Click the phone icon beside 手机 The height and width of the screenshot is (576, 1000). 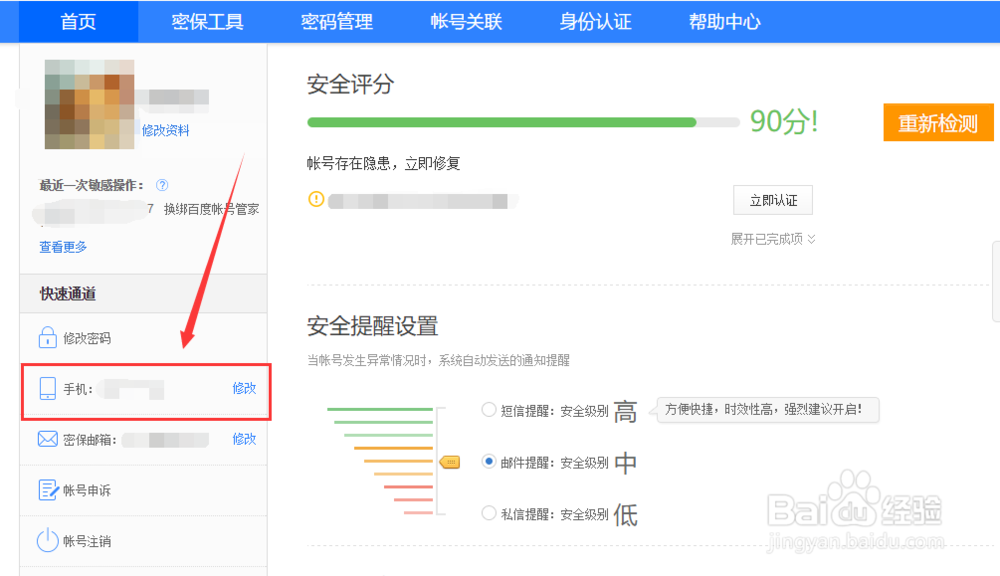47,389
